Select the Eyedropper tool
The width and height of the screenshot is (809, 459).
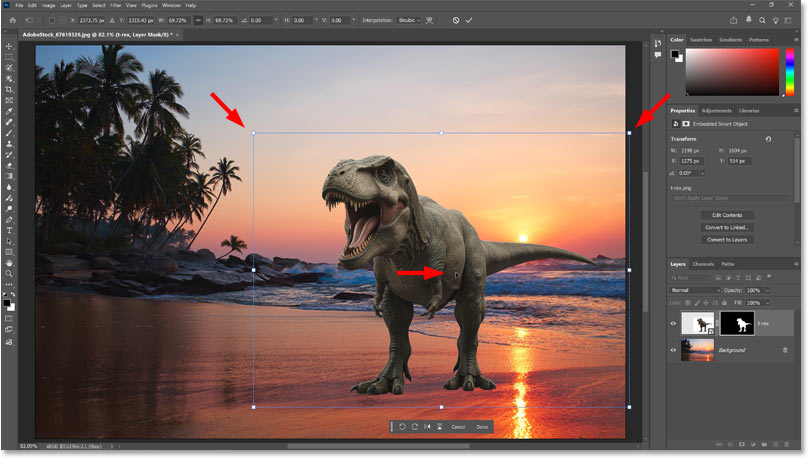pos(9,111)
